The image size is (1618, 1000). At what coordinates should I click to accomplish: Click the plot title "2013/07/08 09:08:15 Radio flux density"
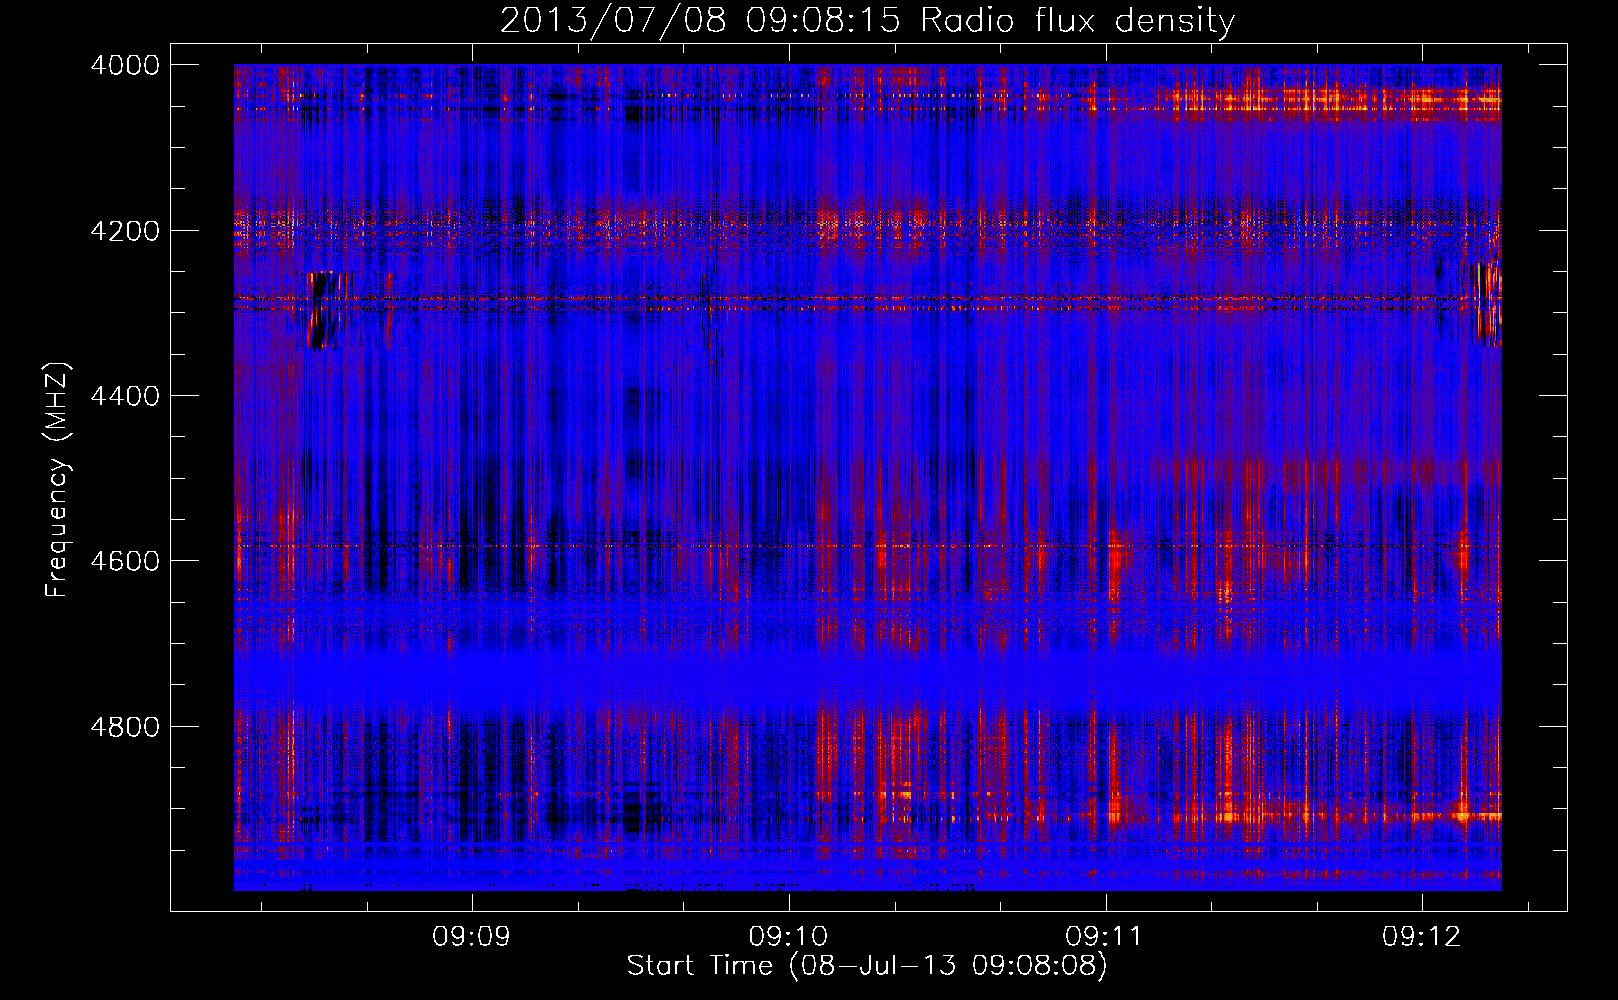click(x=867, y=20)
